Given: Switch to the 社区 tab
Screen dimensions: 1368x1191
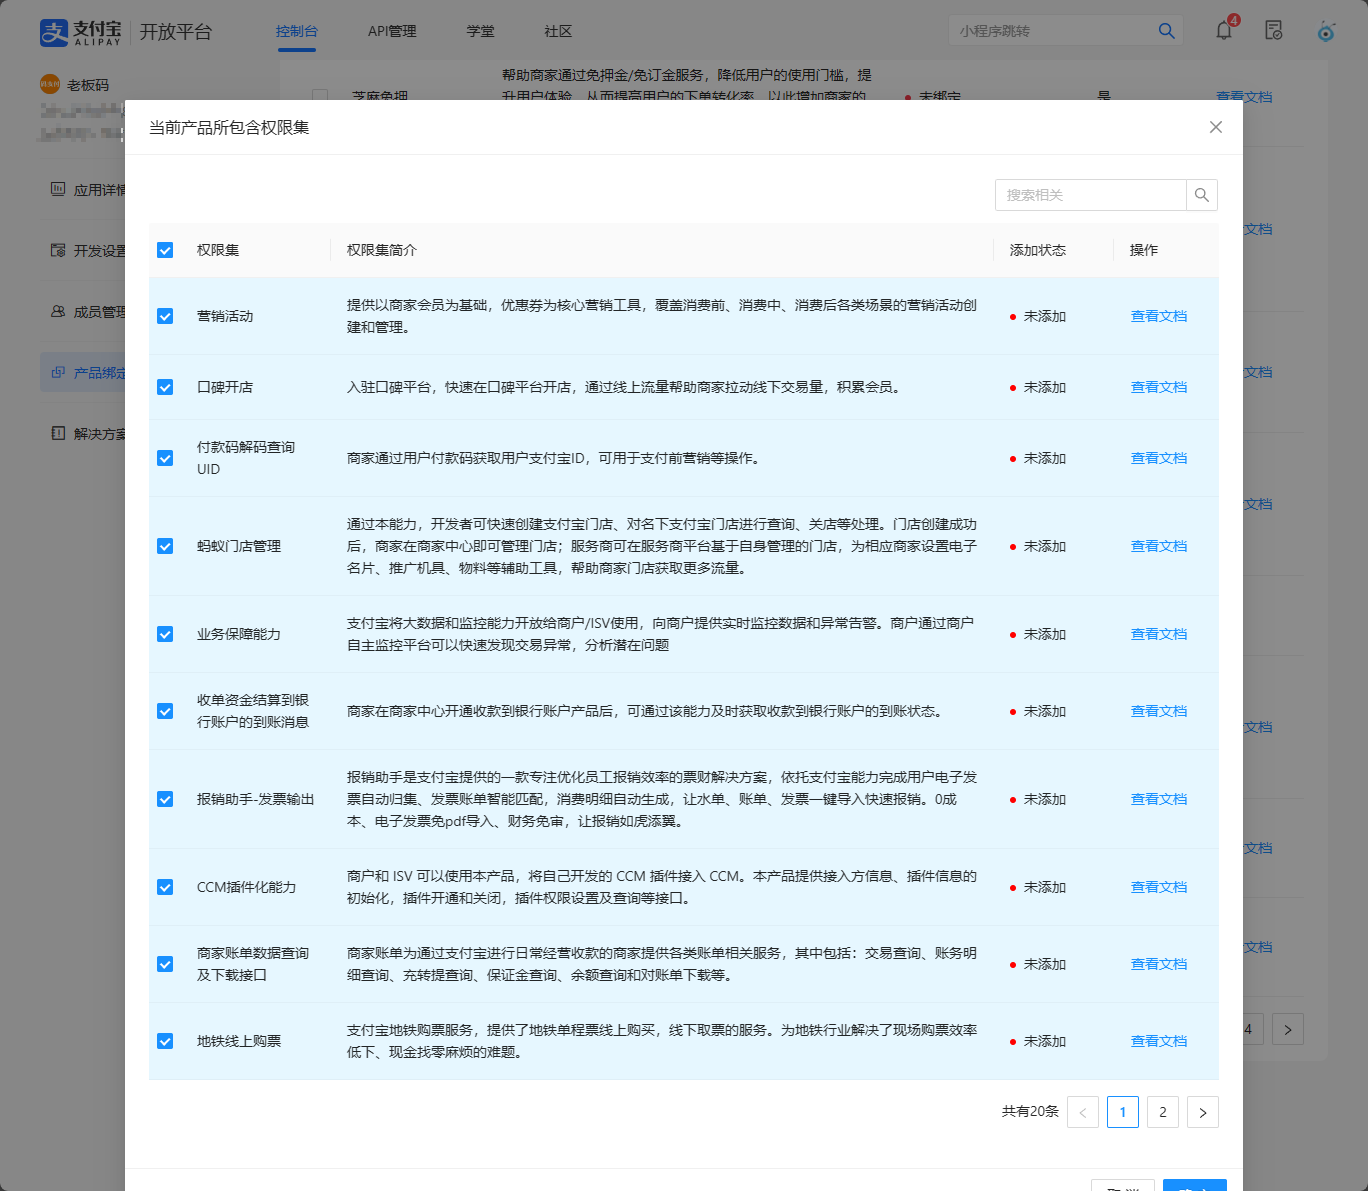Looking at the screenshot, I should tap(558, 31).
